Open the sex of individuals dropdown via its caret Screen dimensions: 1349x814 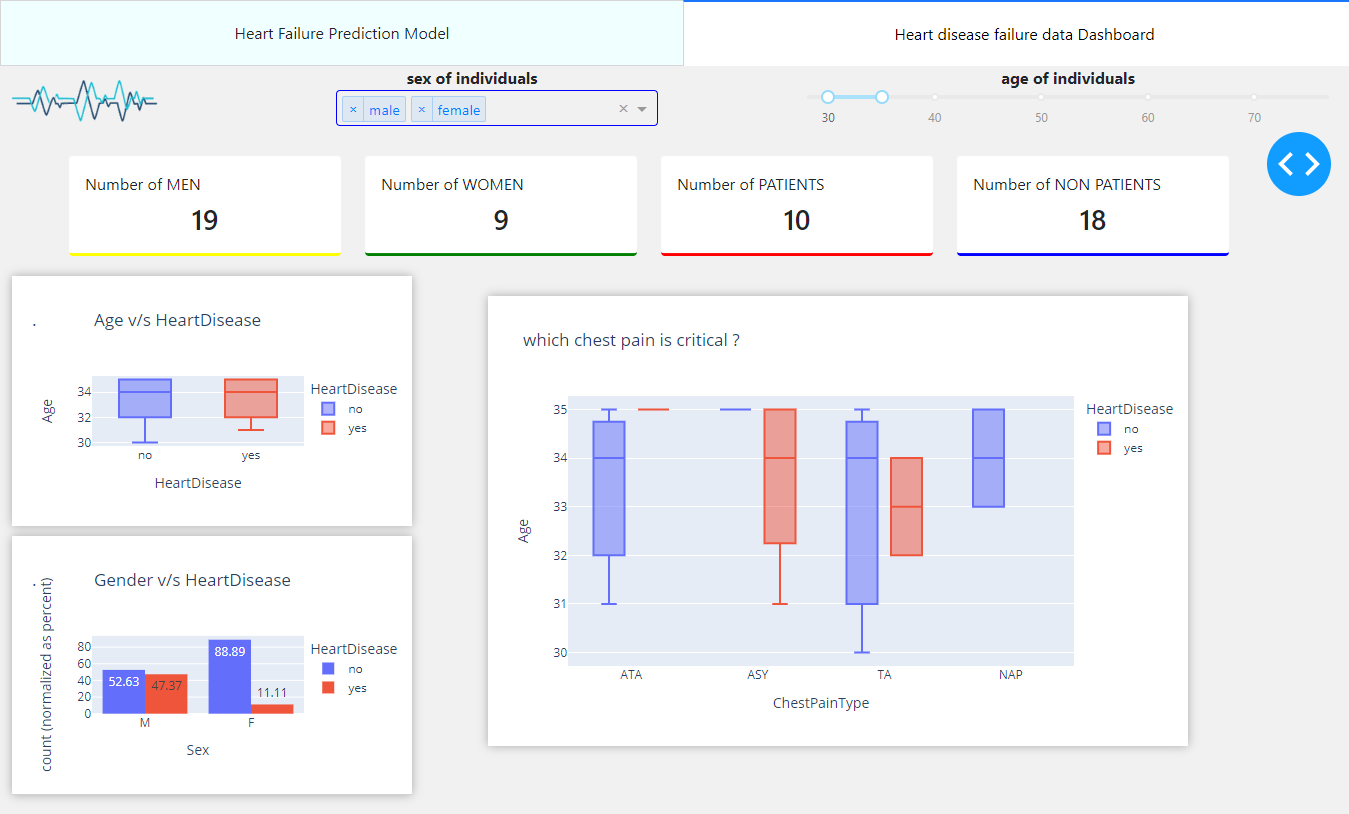(x=641, y=108)
